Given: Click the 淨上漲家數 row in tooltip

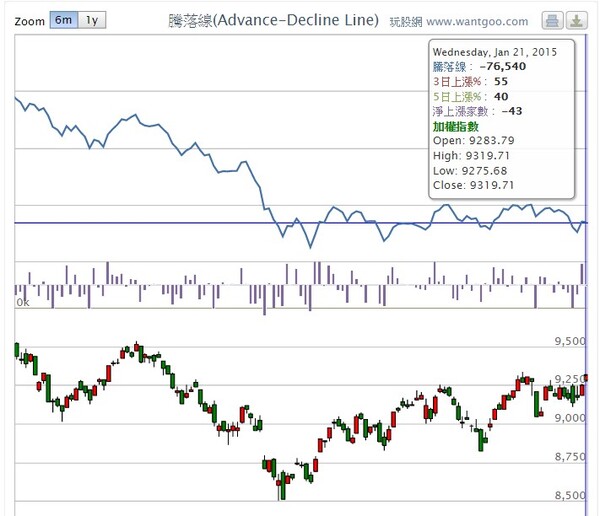Looking at the screenshot, I should (477, 111).
